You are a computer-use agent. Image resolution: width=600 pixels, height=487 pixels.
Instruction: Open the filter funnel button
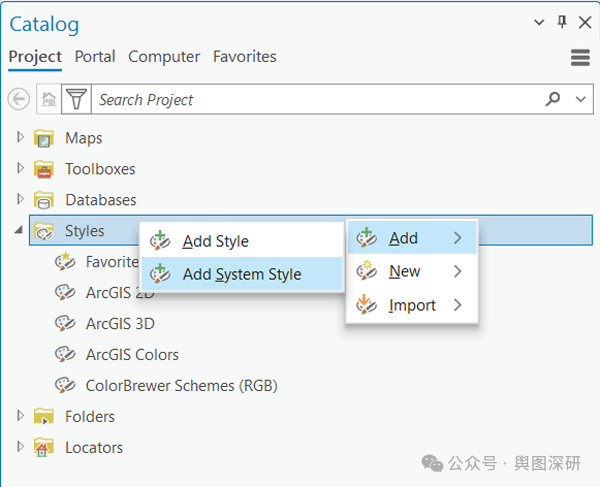coord(77,99)
